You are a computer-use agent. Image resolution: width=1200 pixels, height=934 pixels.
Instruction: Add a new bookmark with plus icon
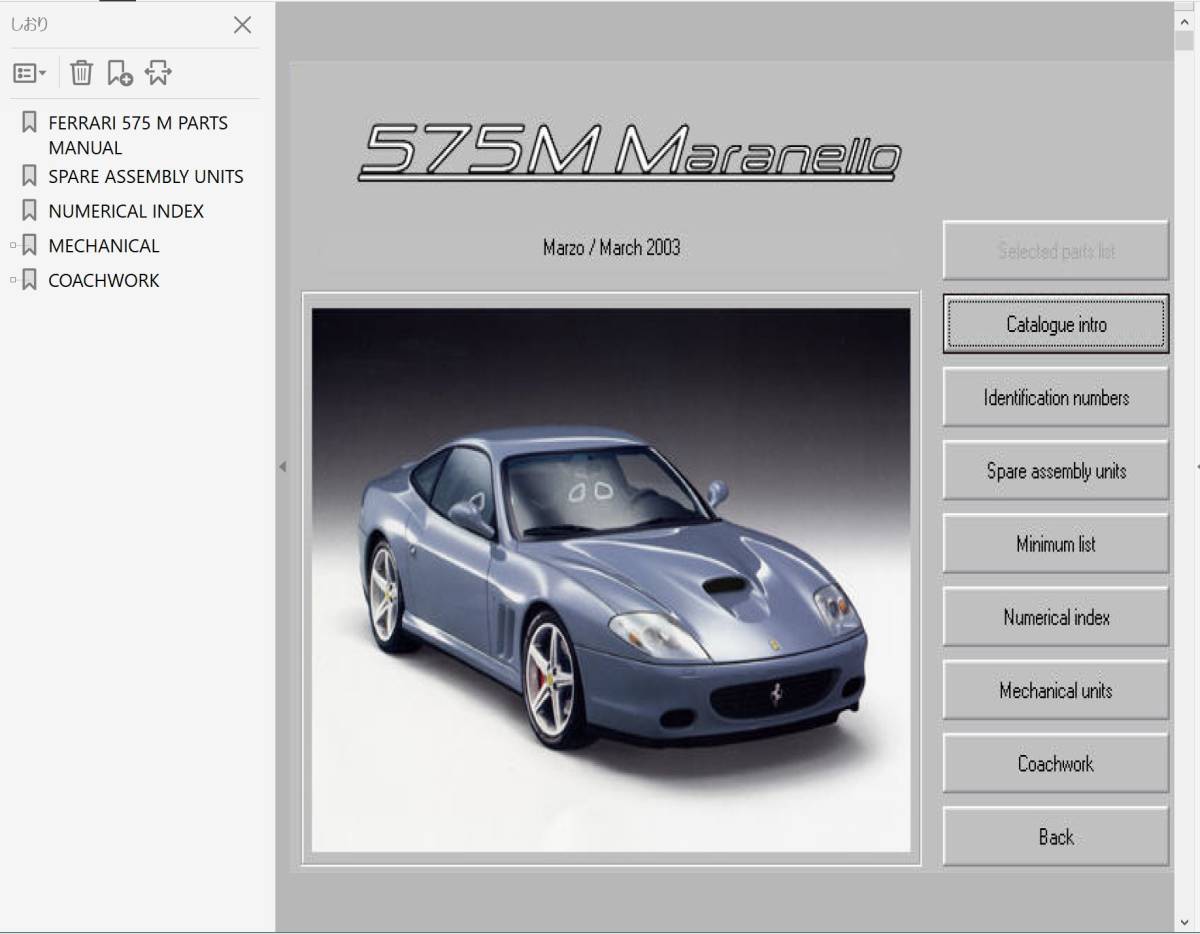click(120, 72)
